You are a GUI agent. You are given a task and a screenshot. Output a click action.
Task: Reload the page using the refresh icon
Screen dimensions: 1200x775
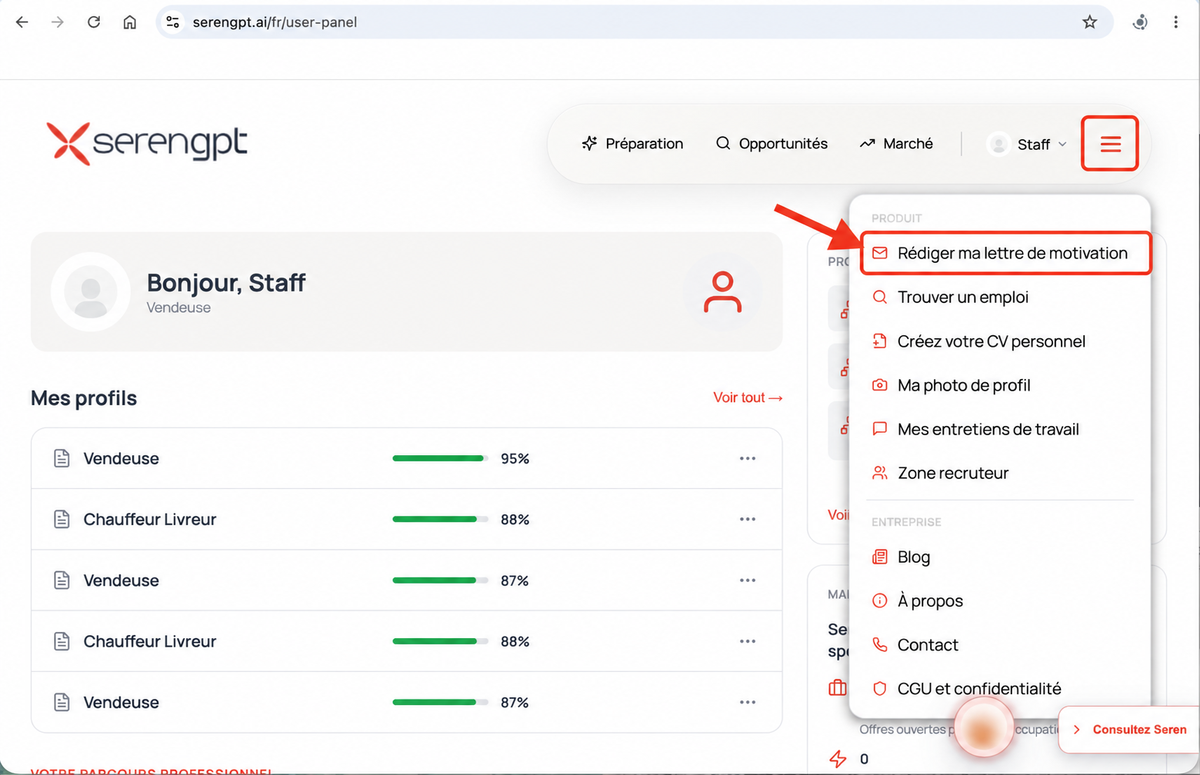click(x=94, y=22)
